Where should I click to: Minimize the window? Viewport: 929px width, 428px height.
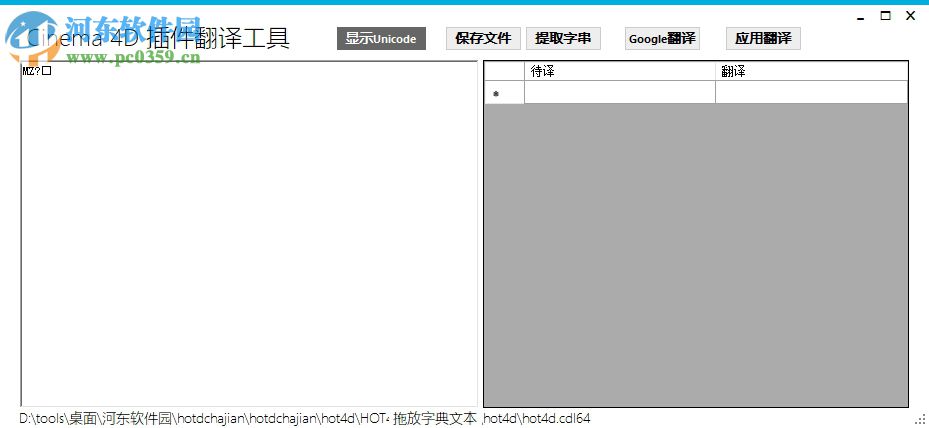point(860,17)
